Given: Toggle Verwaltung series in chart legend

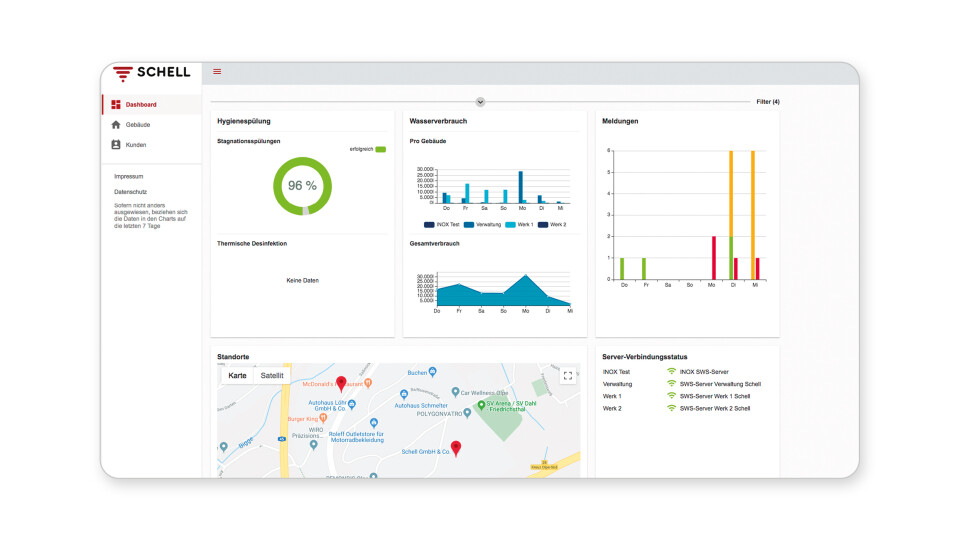Looking at the screenshot, I should click(x=483, y=224).
